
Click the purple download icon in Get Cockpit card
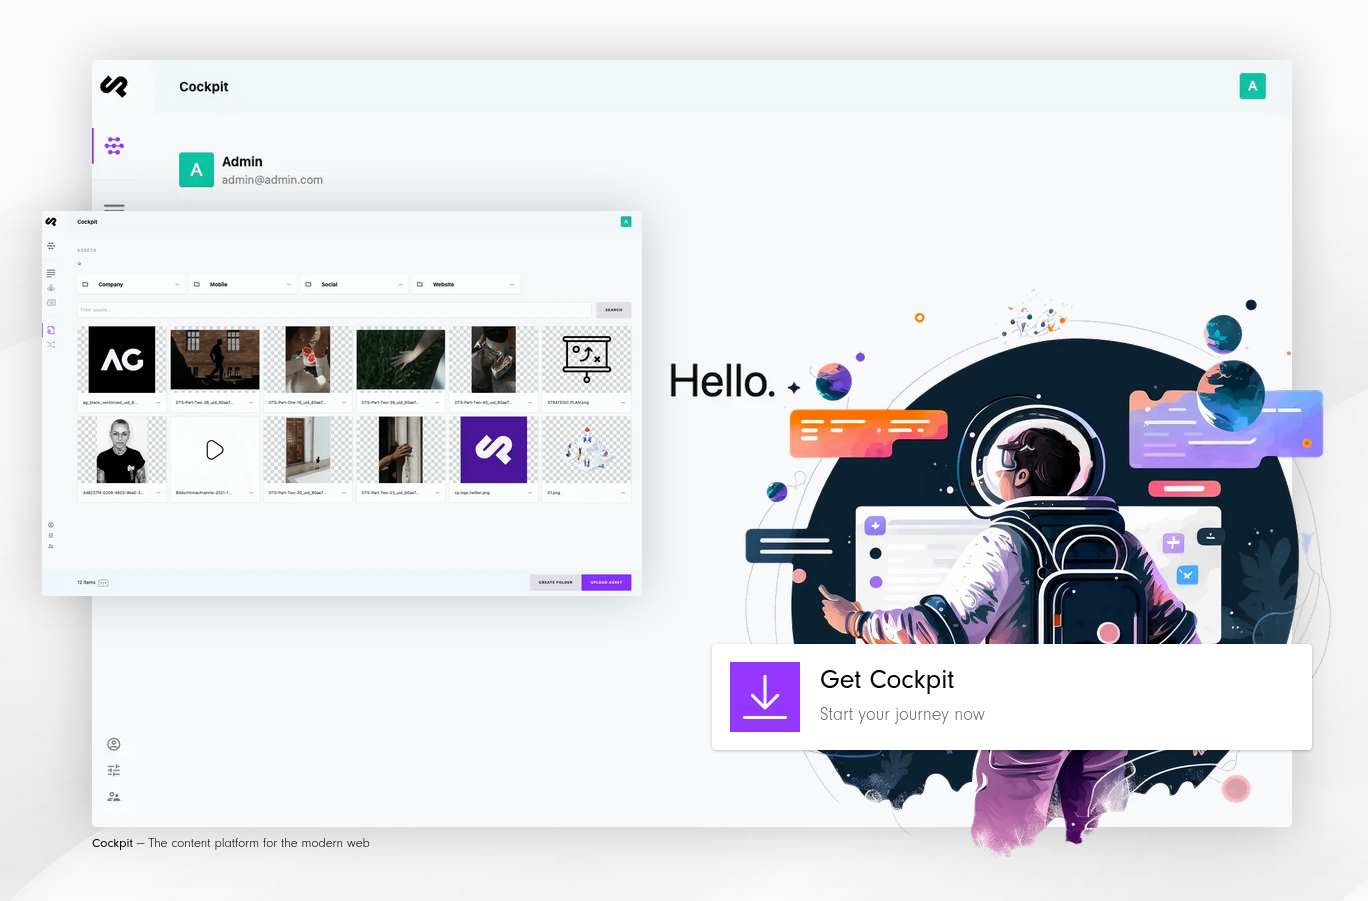[x=765, y=697]
